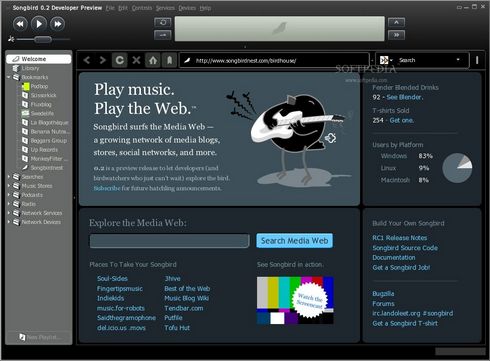Screen dimensions: 490x361
Task: Click the Scissorkick bookmark icon
Action: (x=25, y=95)
